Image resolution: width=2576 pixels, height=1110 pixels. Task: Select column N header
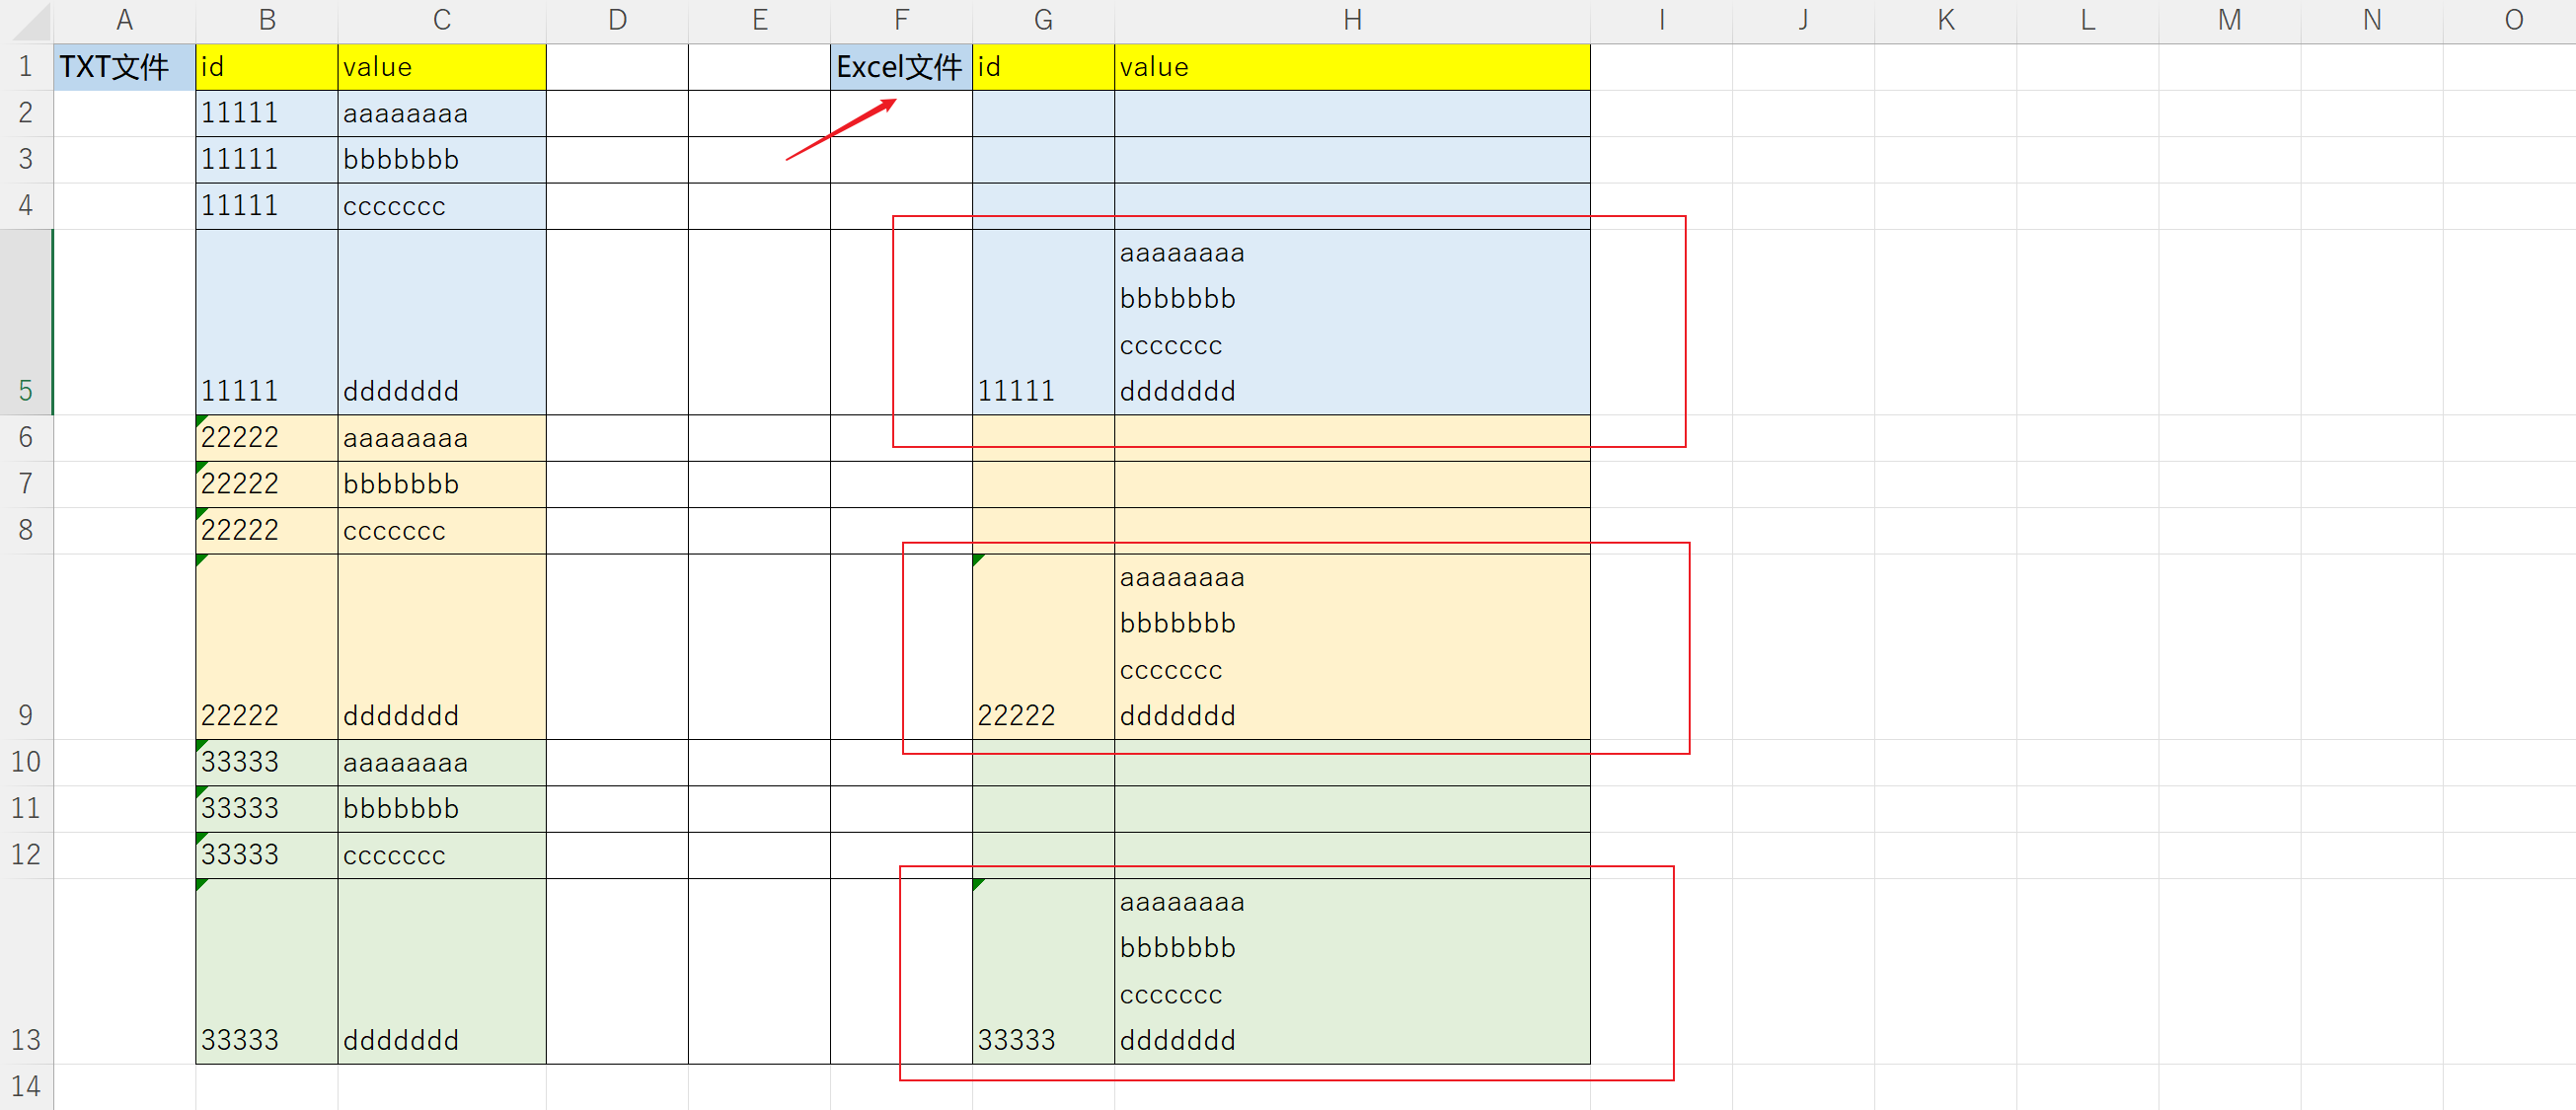point(2371,20)
